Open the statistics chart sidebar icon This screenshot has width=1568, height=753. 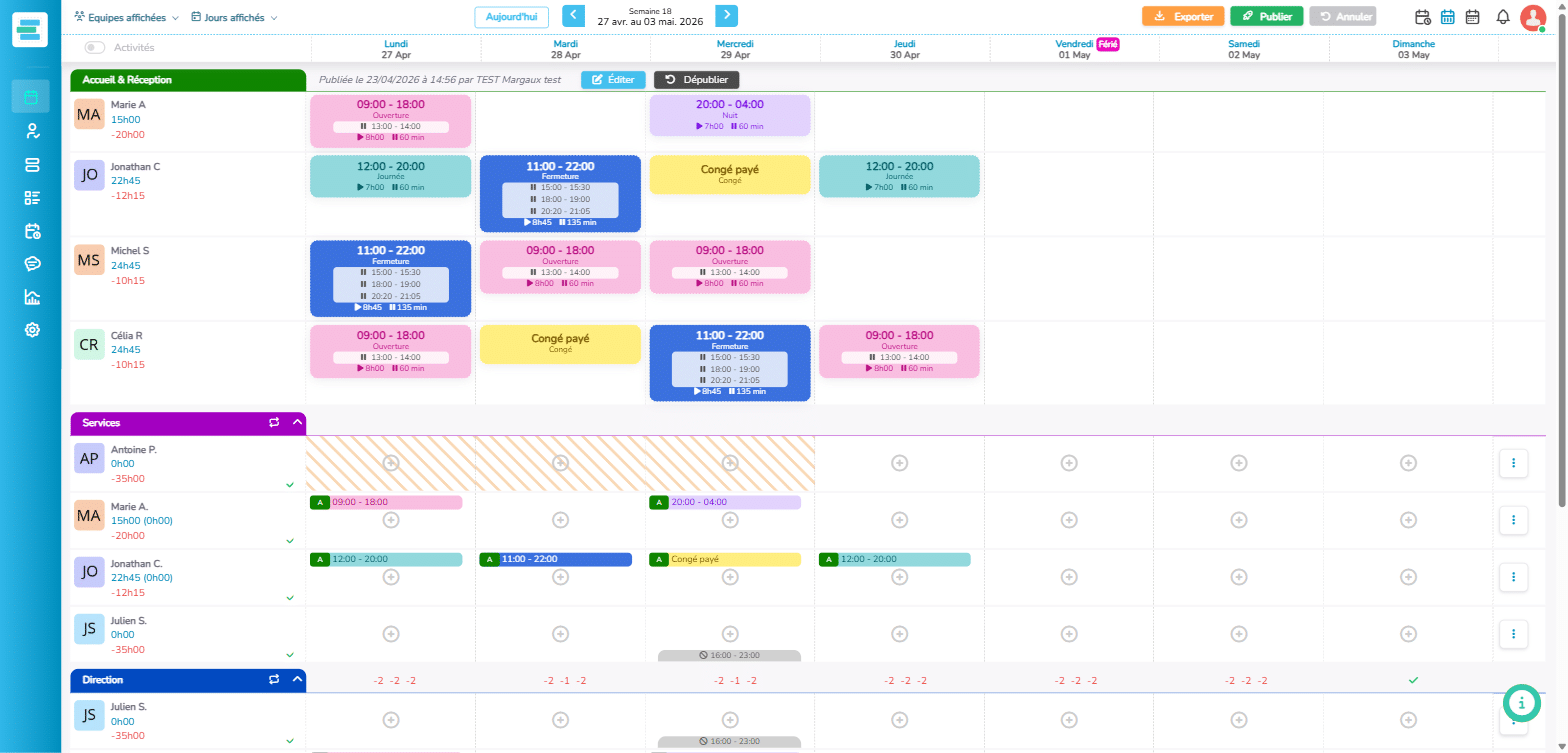(x=32, y=296)
